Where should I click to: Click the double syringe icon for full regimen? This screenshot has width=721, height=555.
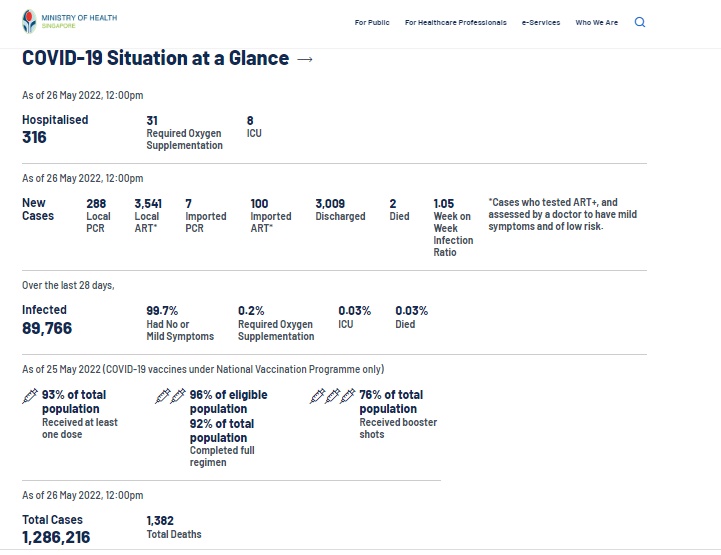(169, 397)
